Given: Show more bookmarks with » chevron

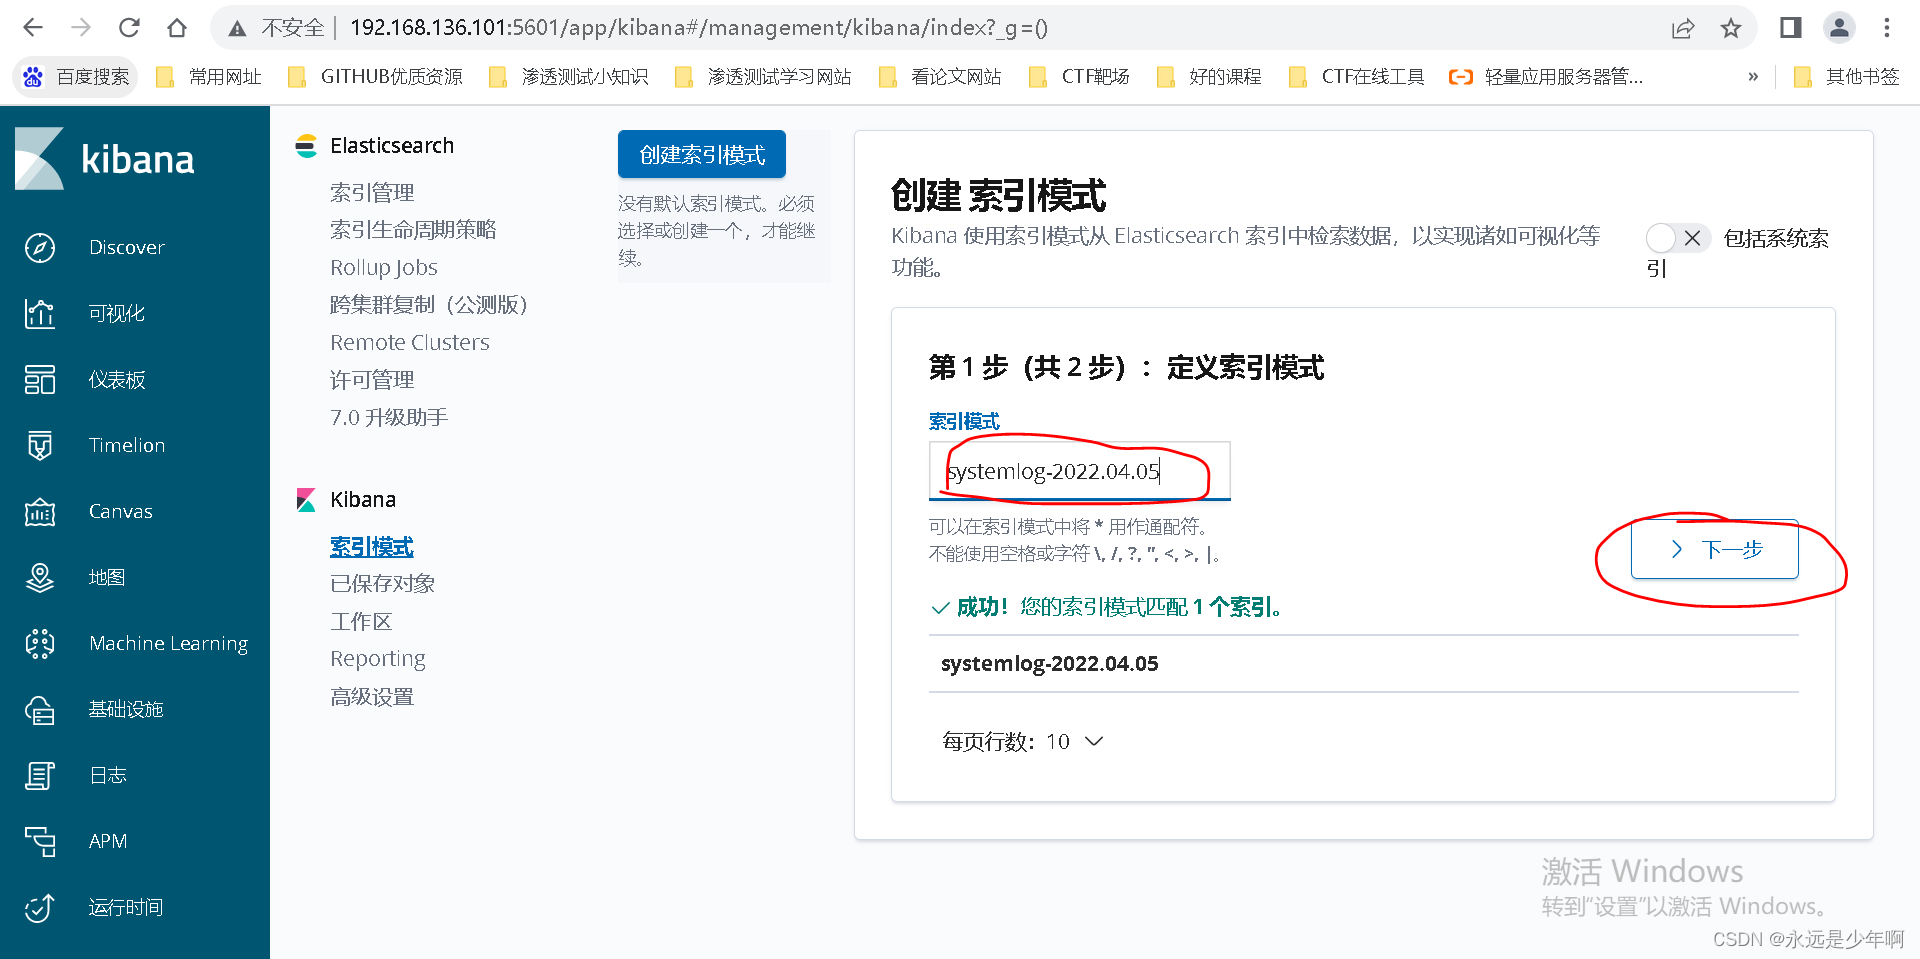Looking at the screenshot, I should [x=1753, y=77].
